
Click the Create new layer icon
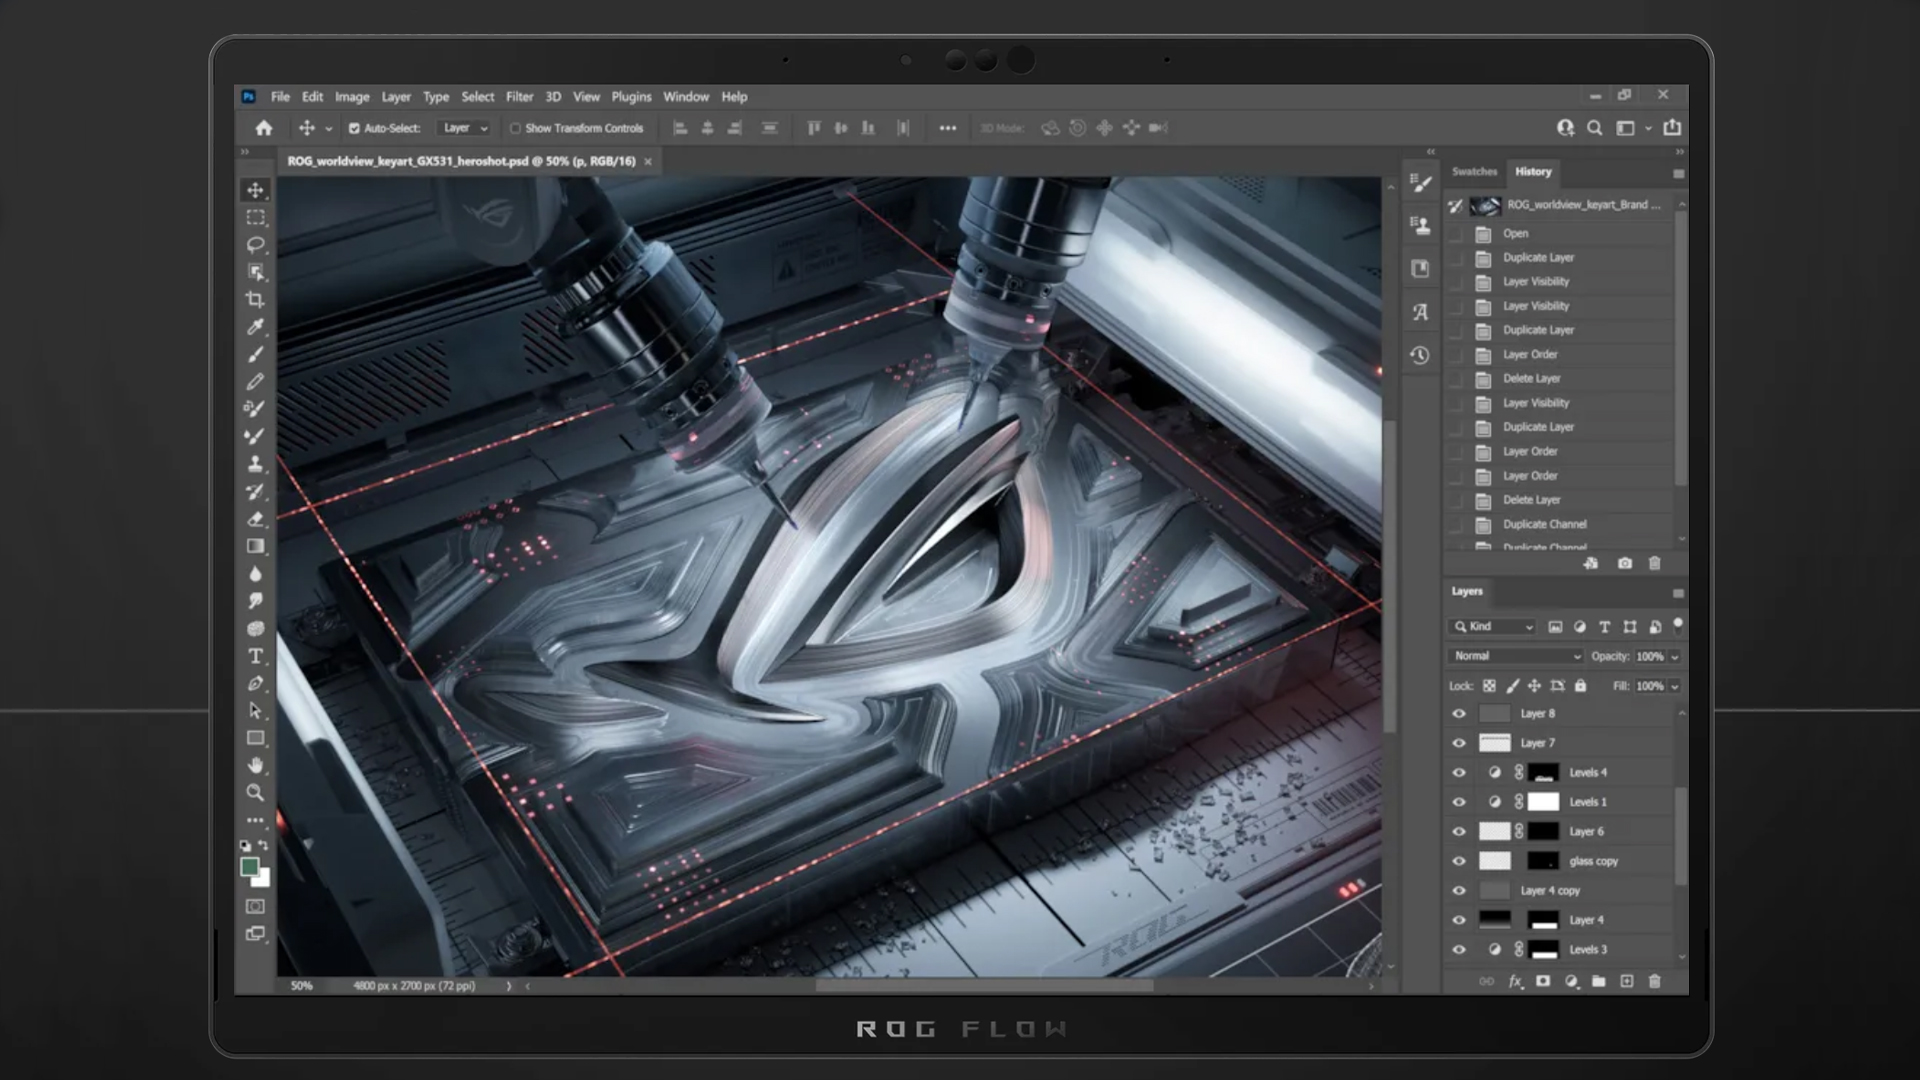(x=1626, y=982)
